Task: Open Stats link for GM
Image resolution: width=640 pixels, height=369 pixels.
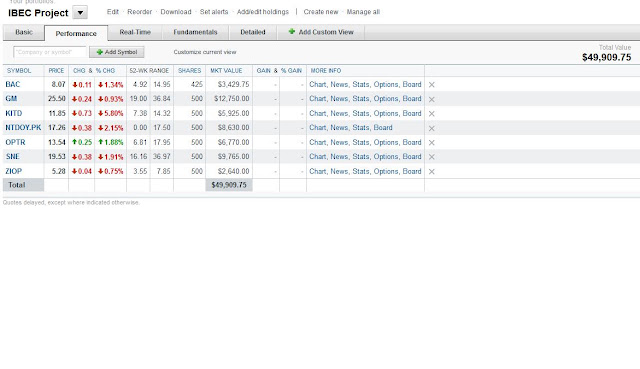Action: pyautogui.click(x=361, y=99)
